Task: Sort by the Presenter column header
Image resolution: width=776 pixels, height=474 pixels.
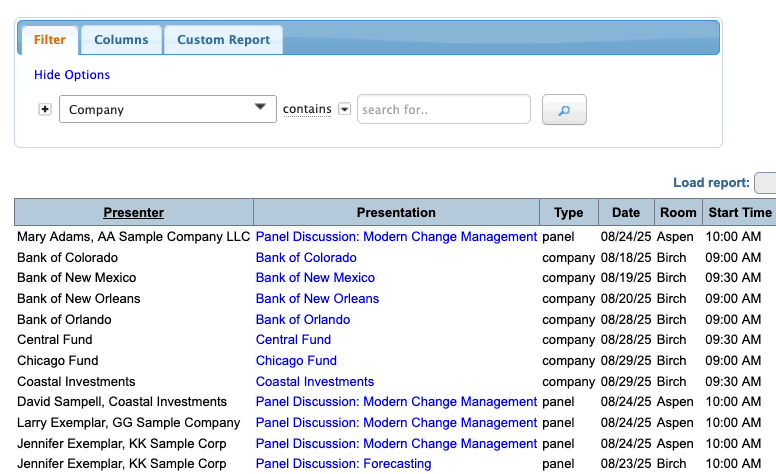Action: click(x=134, y=212)
